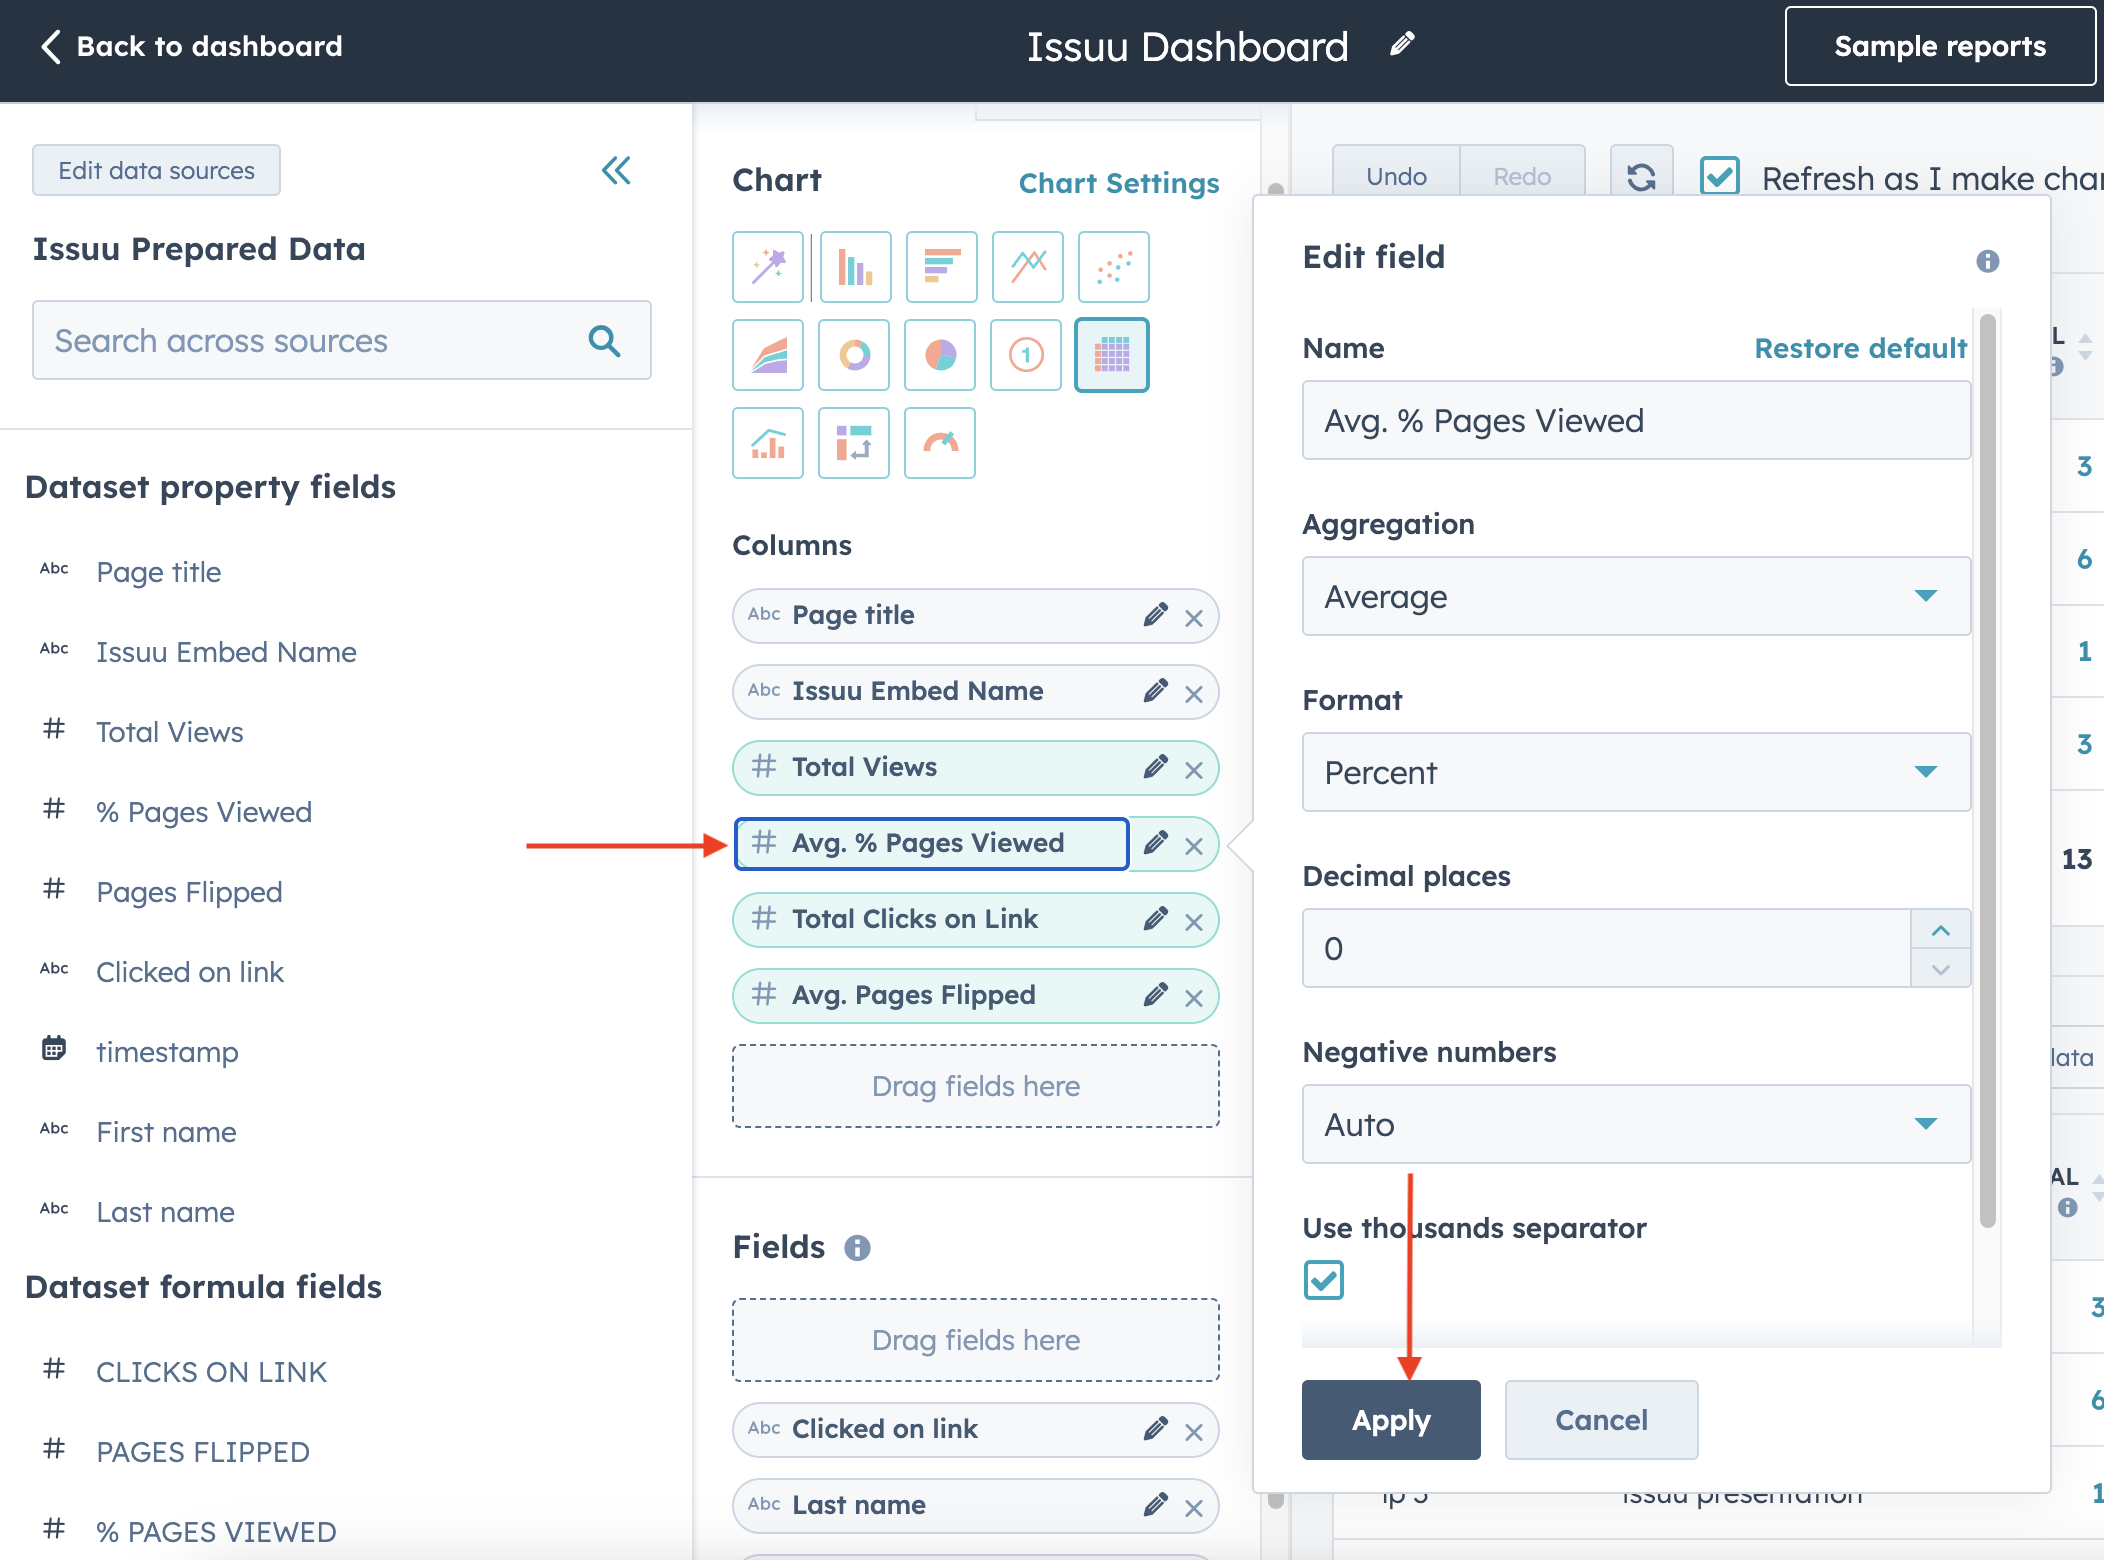Screen dimensions: 2104x1560
Task: Click Restore default link
Action: [x=1860, y=349]
